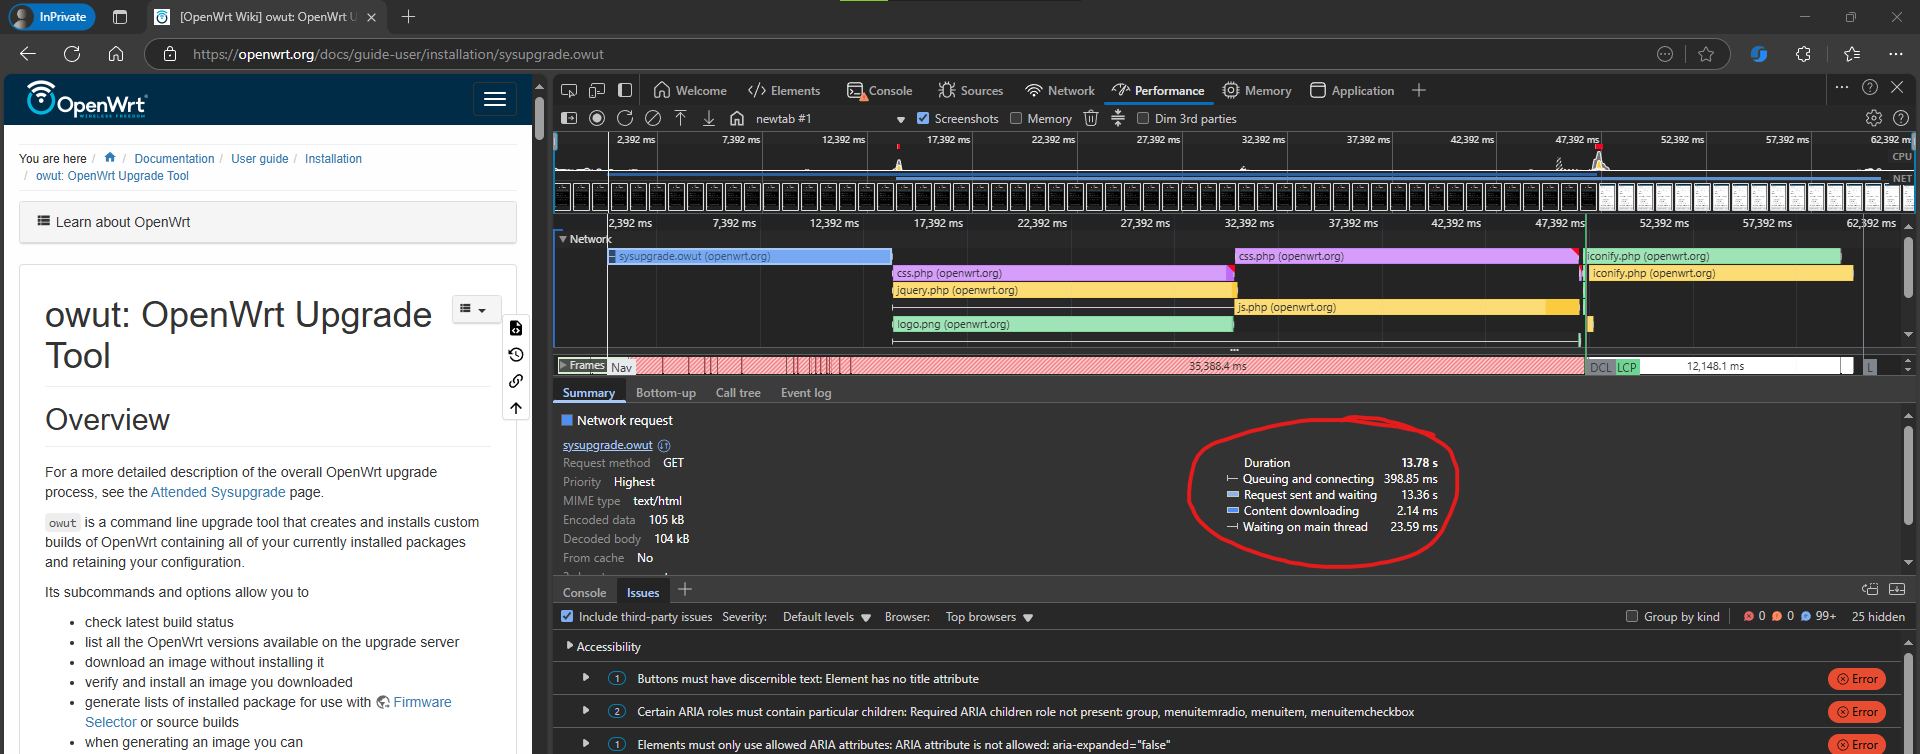Click the trash can collect garbage icon

1091,118
